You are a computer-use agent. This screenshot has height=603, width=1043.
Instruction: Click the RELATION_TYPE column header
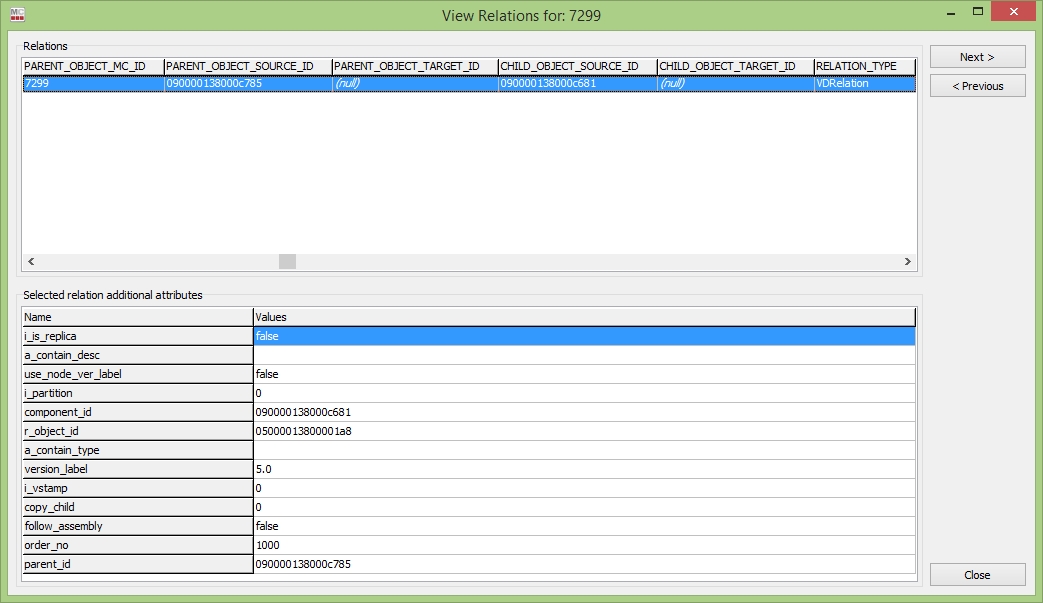[864, 66]
